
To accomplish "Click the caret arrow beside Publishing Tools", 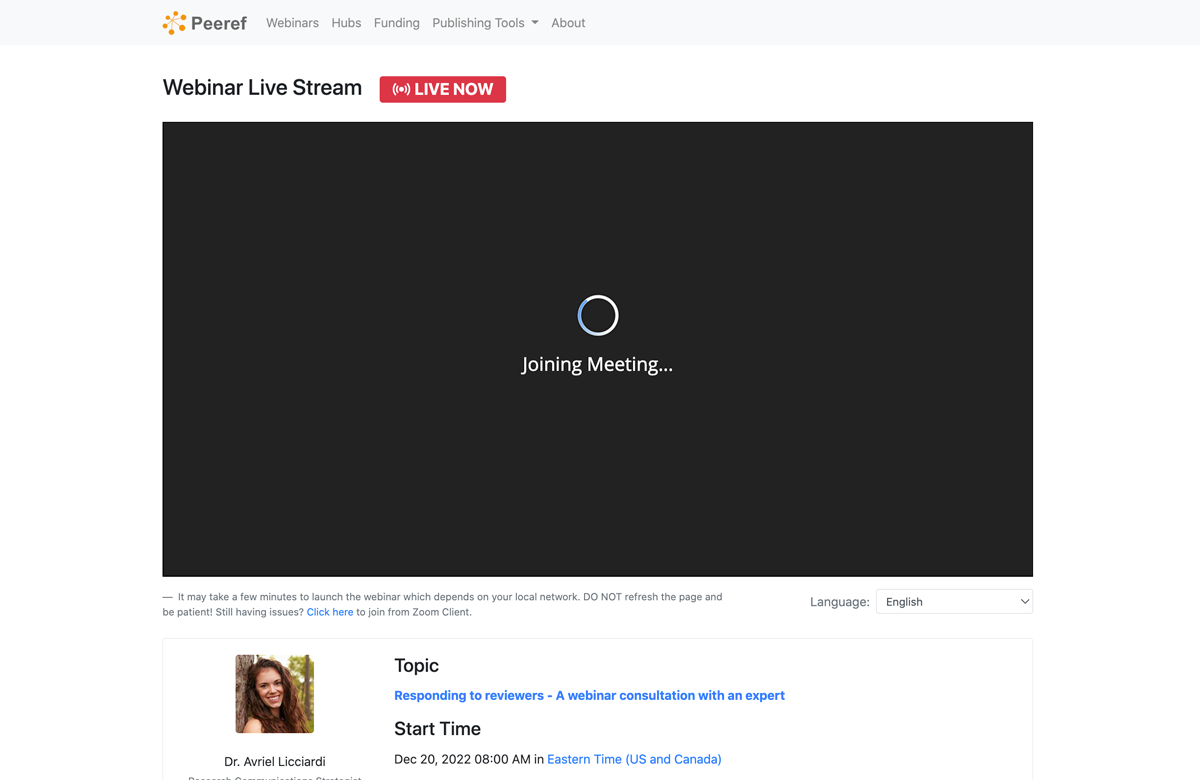I will pos(535,23).
